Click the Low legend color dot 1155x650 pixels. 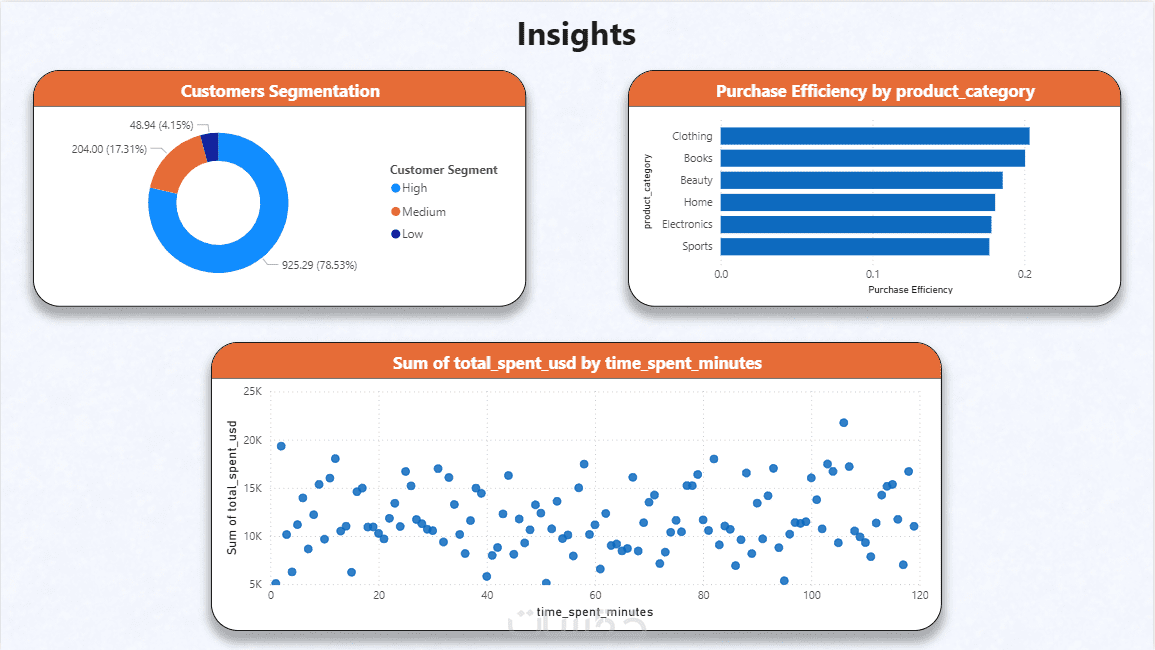(x=395, y=234)
